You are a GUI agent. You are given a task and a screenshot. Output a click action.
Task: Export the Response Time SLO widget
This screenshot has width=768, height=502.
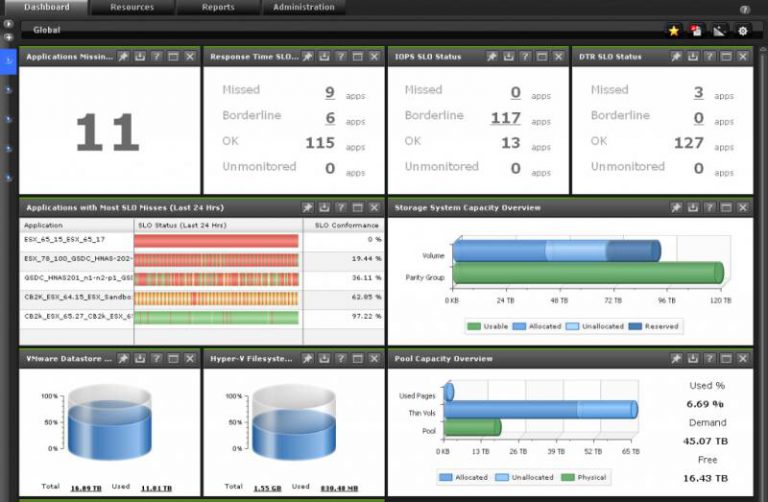coord(324,57)
